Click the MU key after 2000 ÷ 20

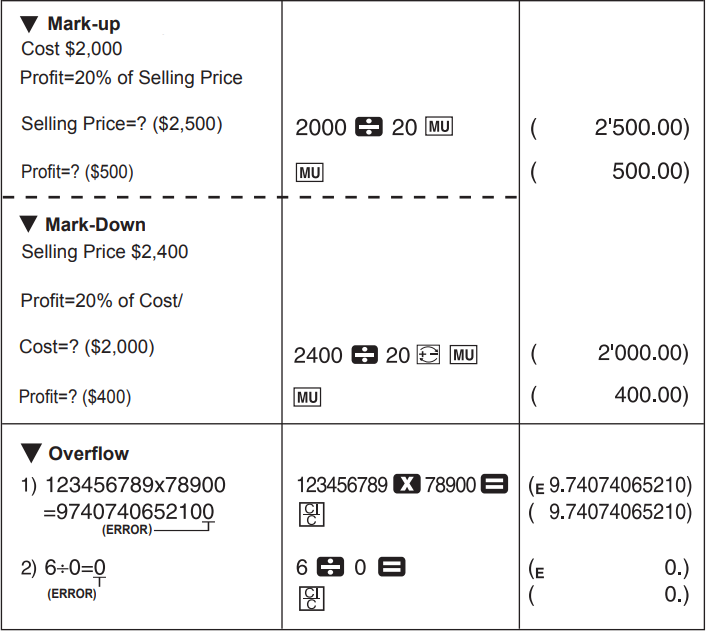440,128
